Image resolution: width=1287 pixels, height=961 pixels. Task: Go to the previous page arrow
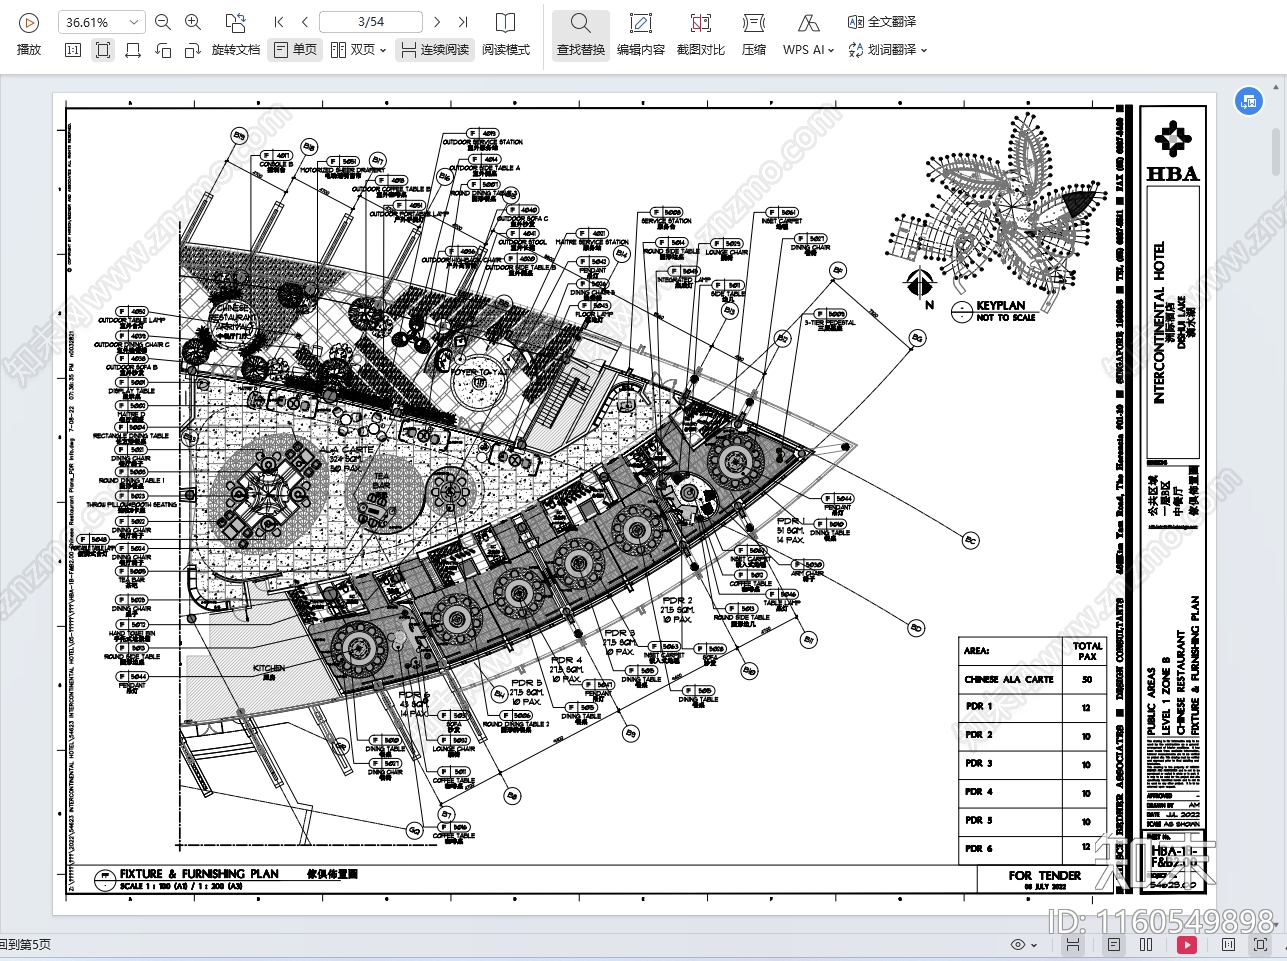[305, 22]
